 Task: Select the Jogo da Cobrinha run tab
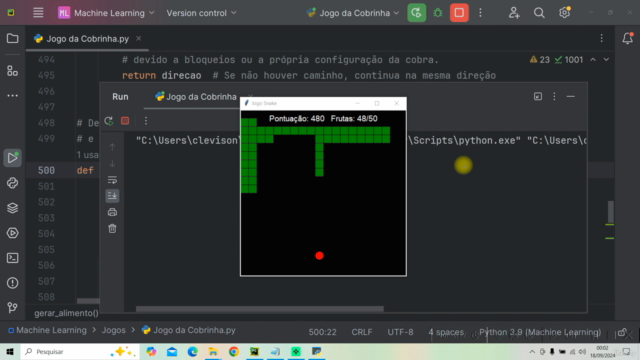196,97
